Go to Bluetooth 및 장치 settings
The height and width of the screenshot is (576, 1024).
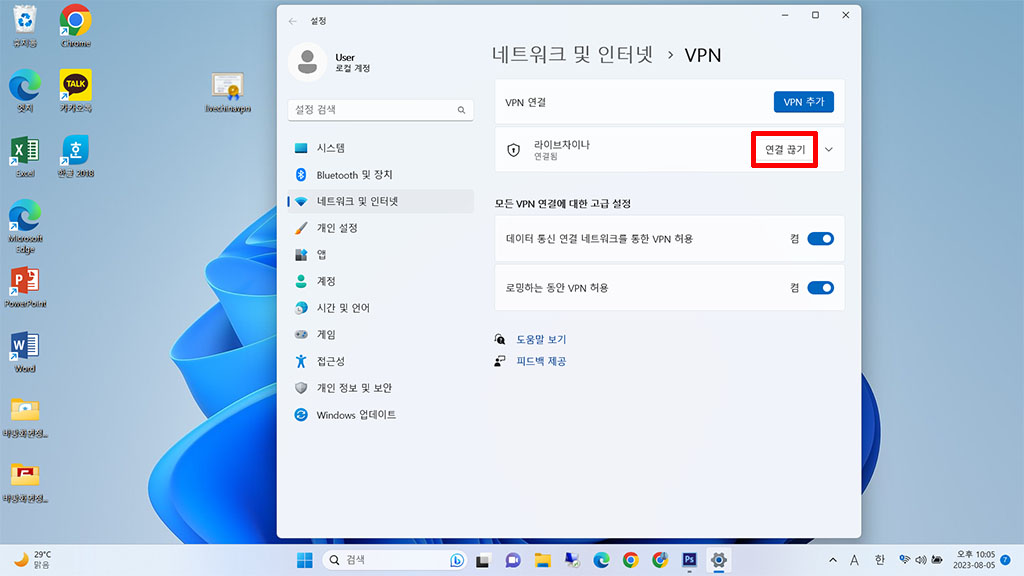tap(381, 175)
